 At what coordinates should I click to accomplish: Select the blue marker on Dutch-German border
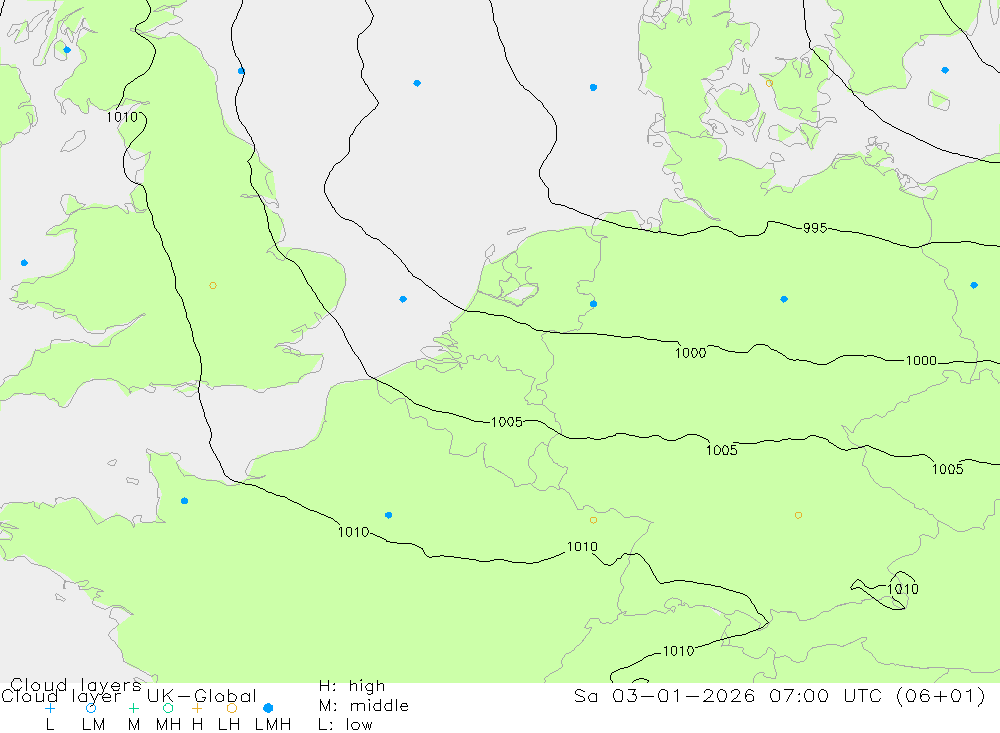click(x=594, y=304)
